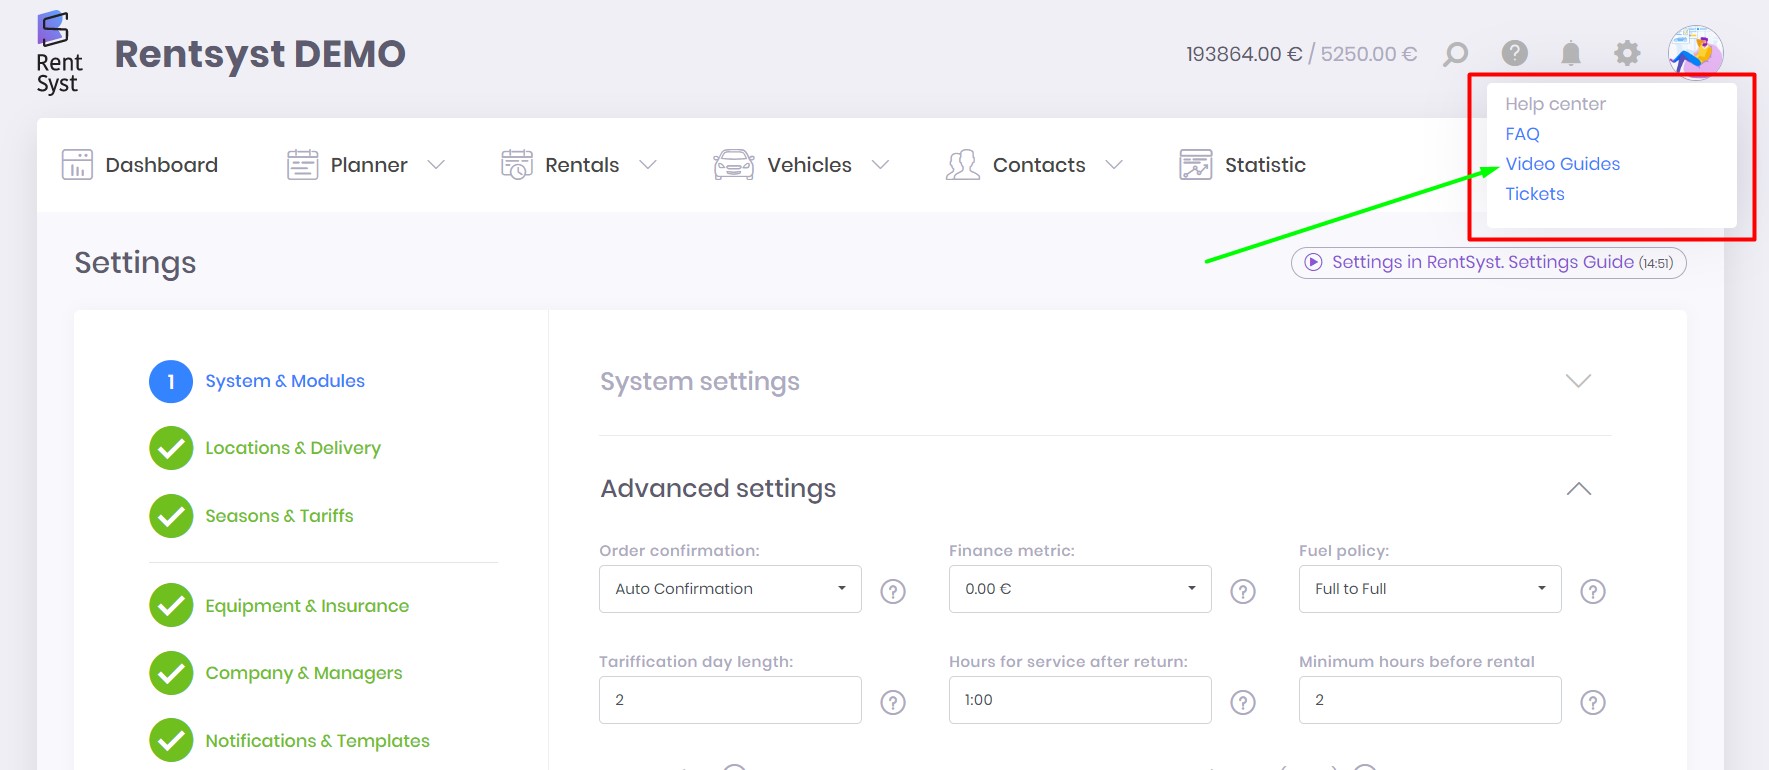Open the Order confirmation dropdown
Image resolution: width=1769 pixels, height=770 pixels.
pyautogui.click(x=730, y=589)
